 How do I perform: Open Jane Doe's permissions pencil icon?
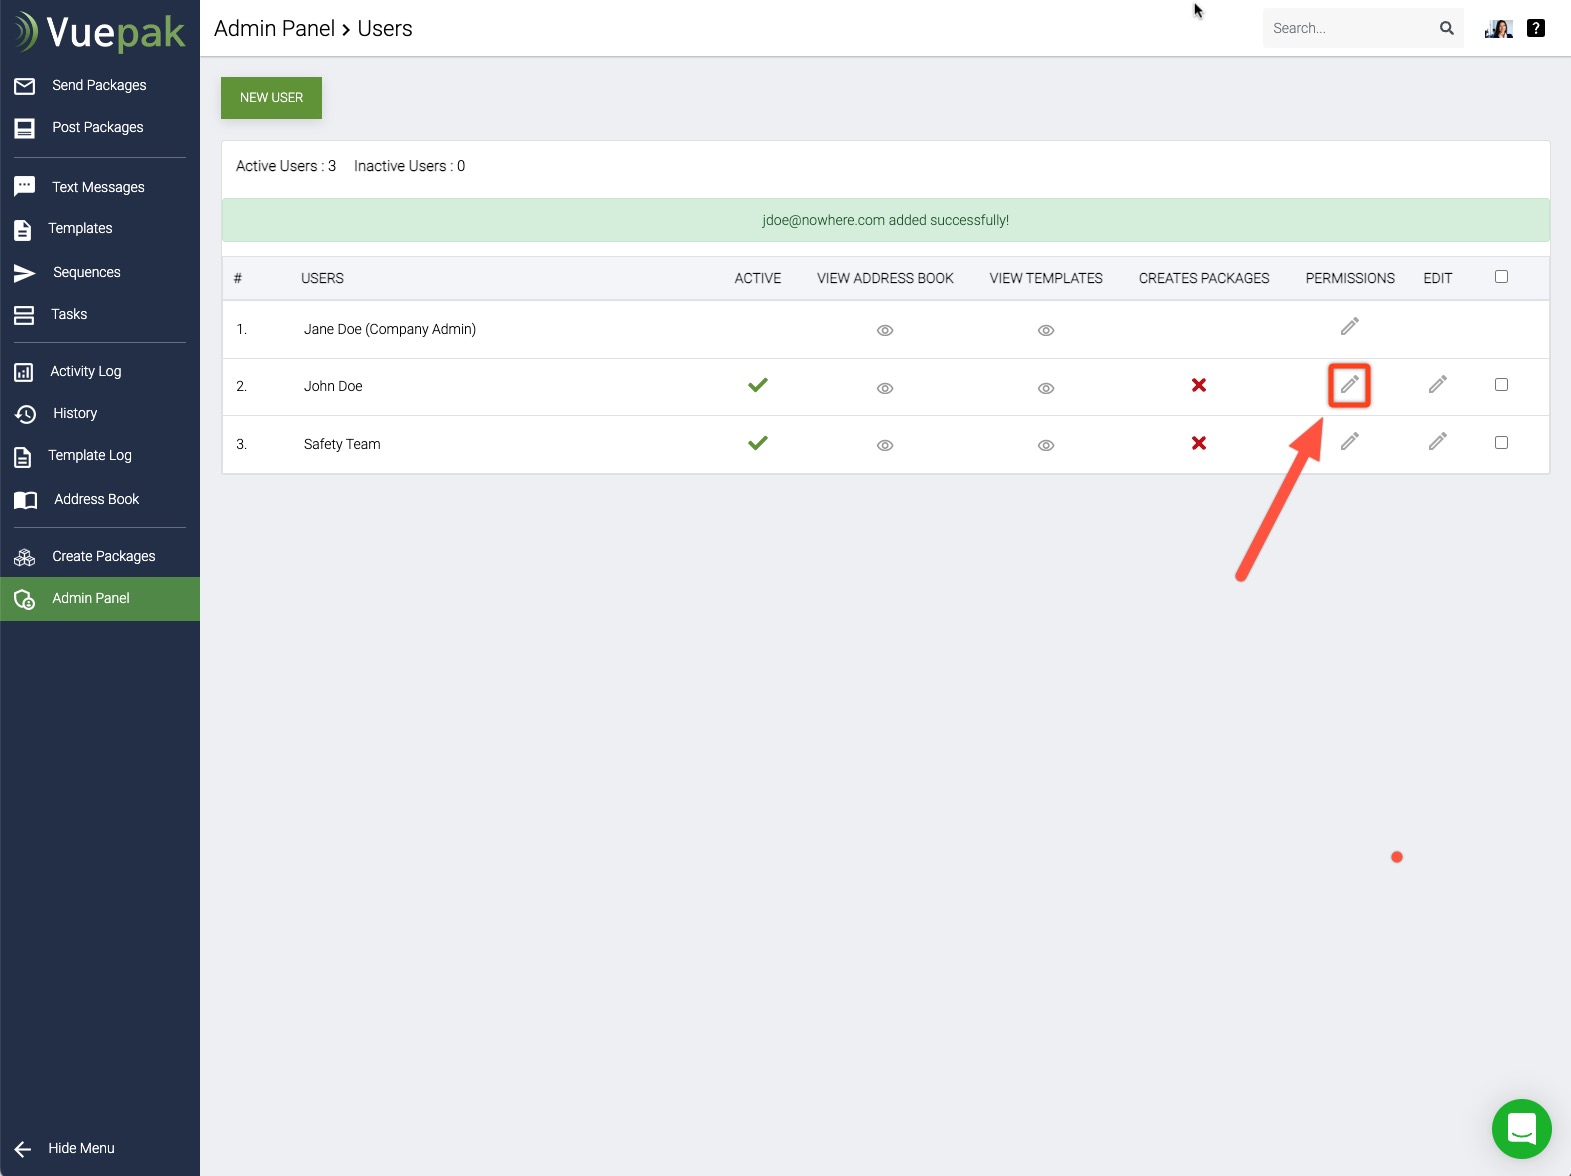click(1349, 327)
